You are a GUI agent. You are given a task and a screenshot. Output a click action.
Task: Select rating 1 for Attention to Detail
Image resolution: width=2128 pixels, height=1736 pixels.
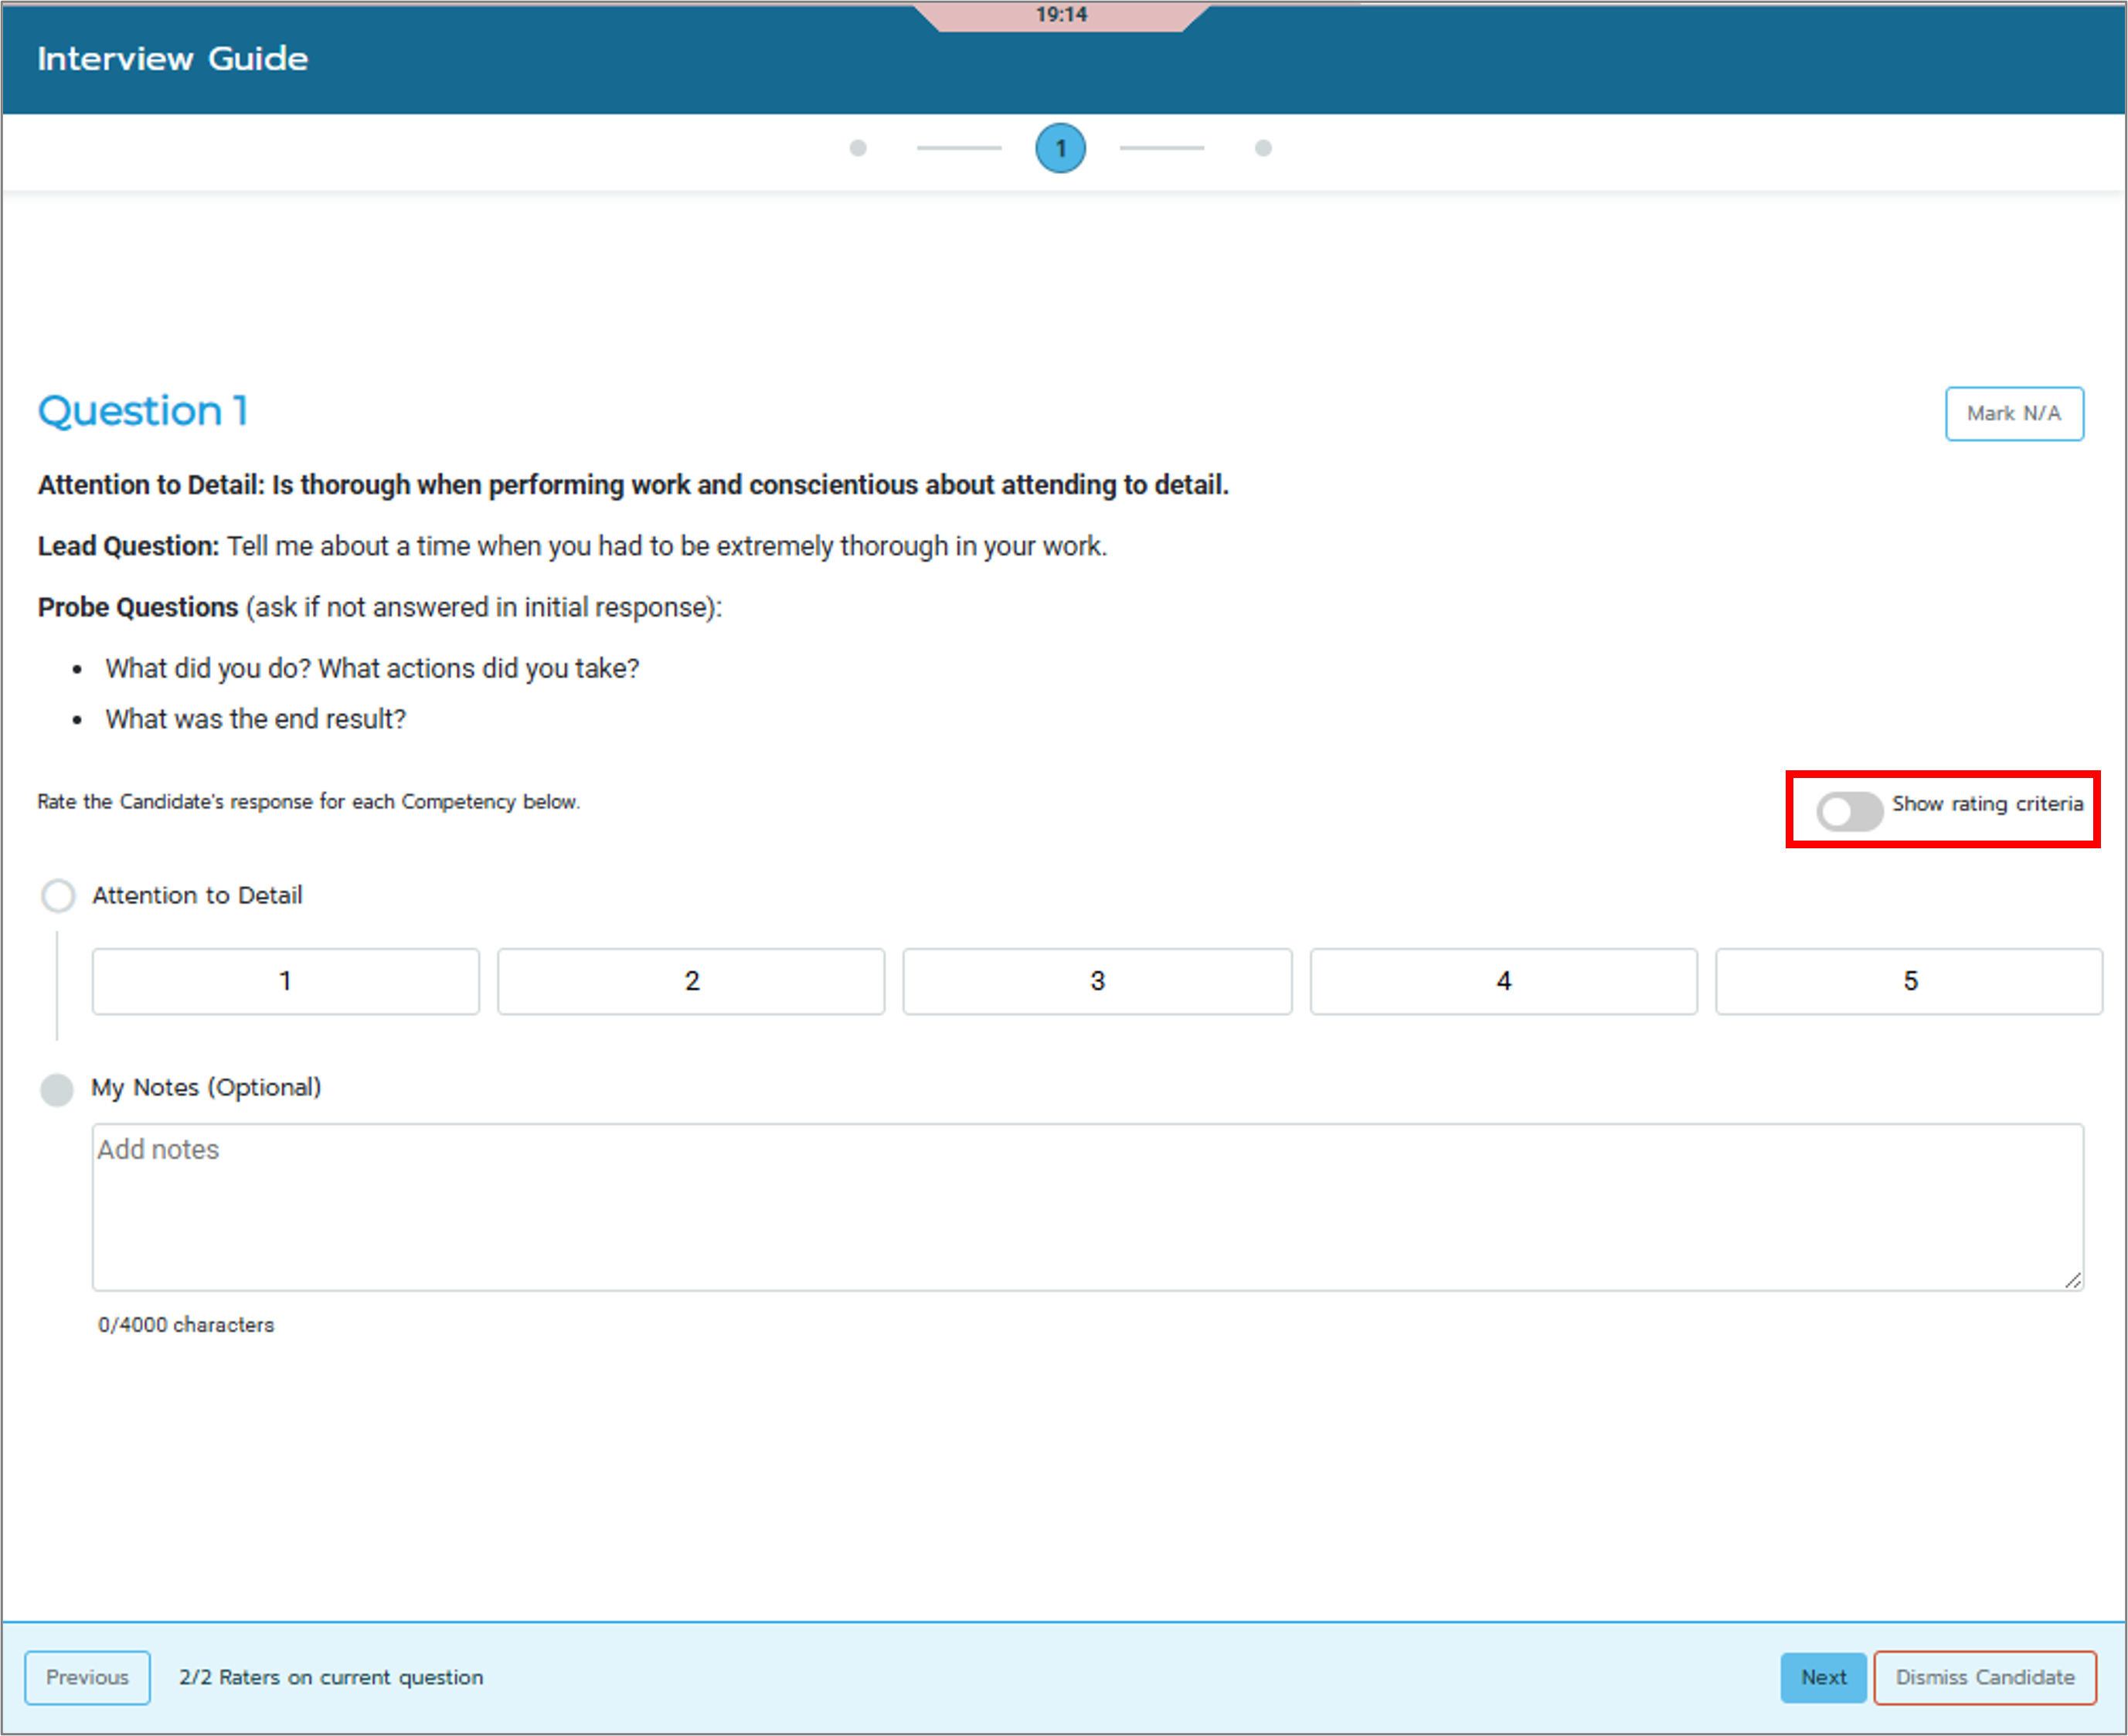pyautogui.click(x=285, y=981)
